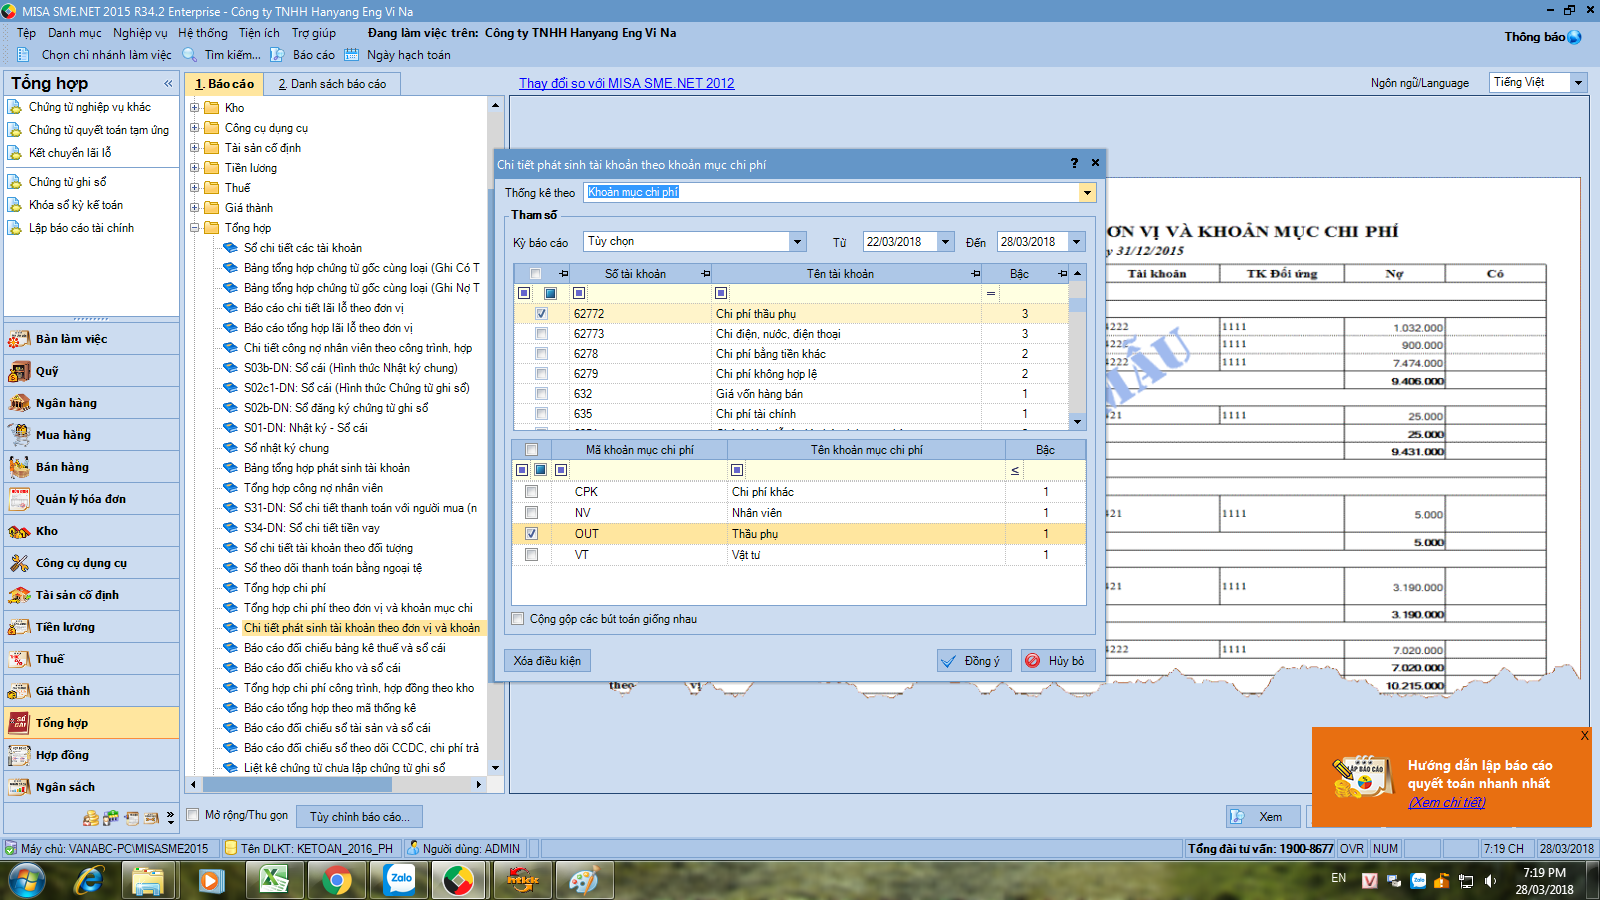Click Tùy chỉnh báo cáo button
This screenshot has width=1600, height=900.
pyautogui.click(x=360, y=817)
